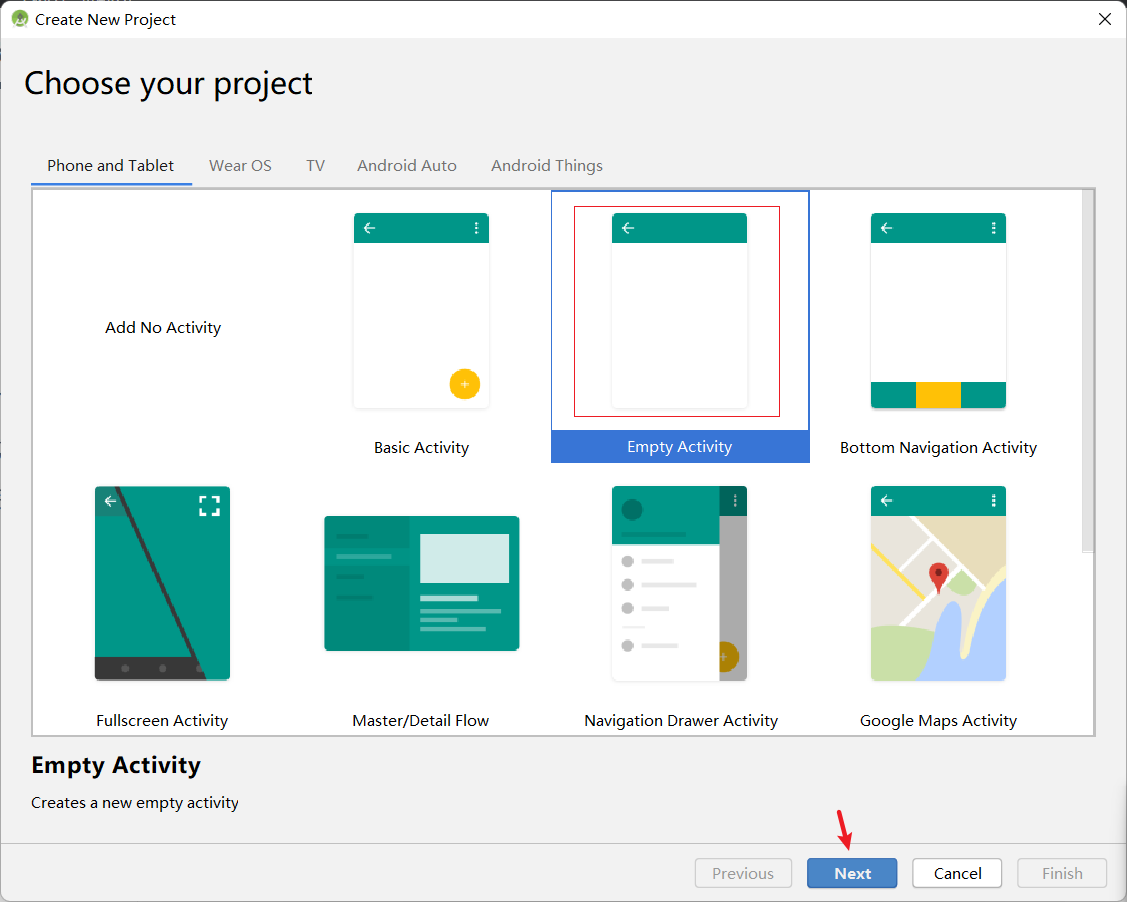Select the Fullscreen Activity template
The width and height of the screenshot is (1127, 902).
tap(162, 583)
